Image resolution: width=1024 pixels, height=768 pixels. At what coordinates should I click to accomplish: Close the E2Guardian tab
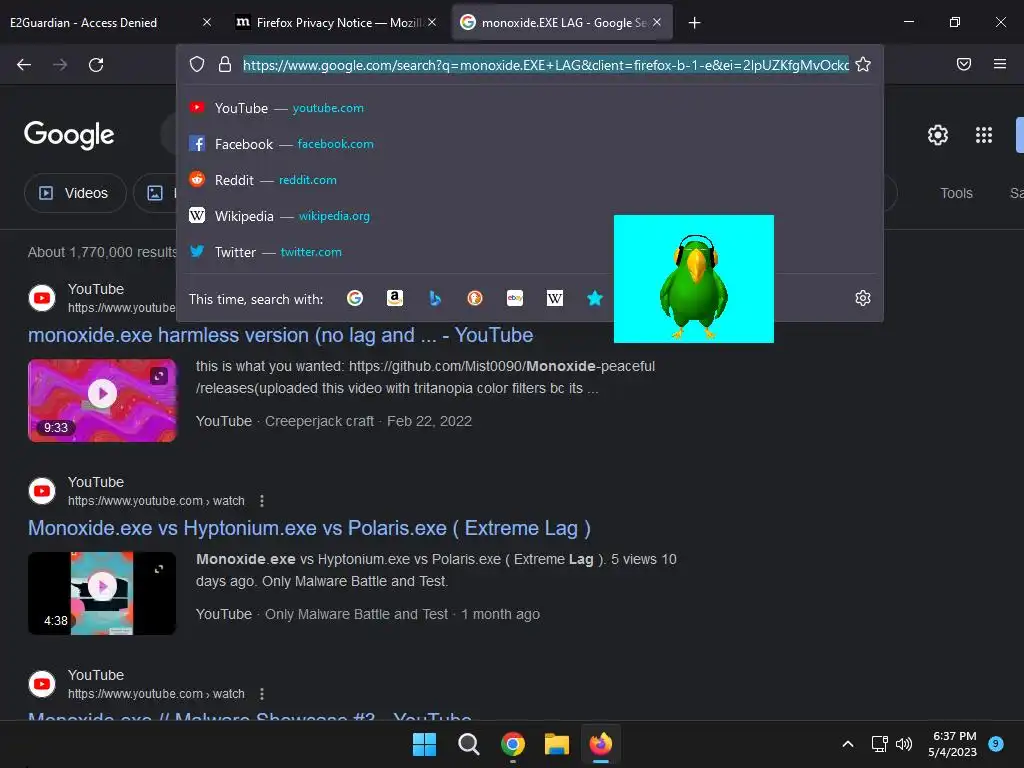[207, 23]
